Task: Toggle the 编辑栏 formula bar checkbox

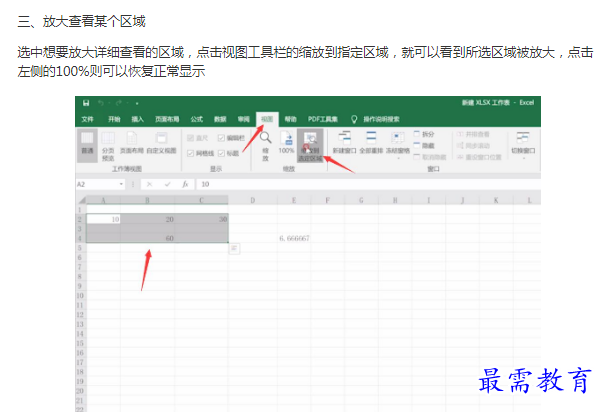Action: pyautogui.click(x=221, y=138)
